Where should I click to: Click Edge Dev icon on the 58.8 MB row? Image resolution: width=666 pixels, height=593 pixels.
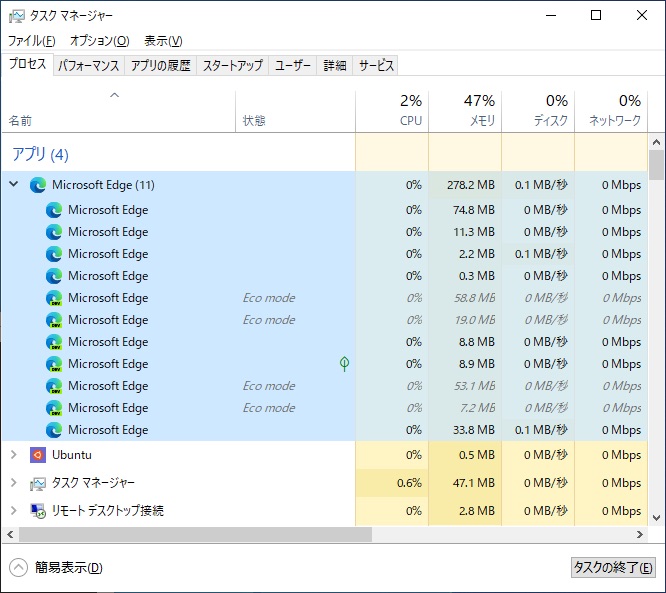click(54, 298)
